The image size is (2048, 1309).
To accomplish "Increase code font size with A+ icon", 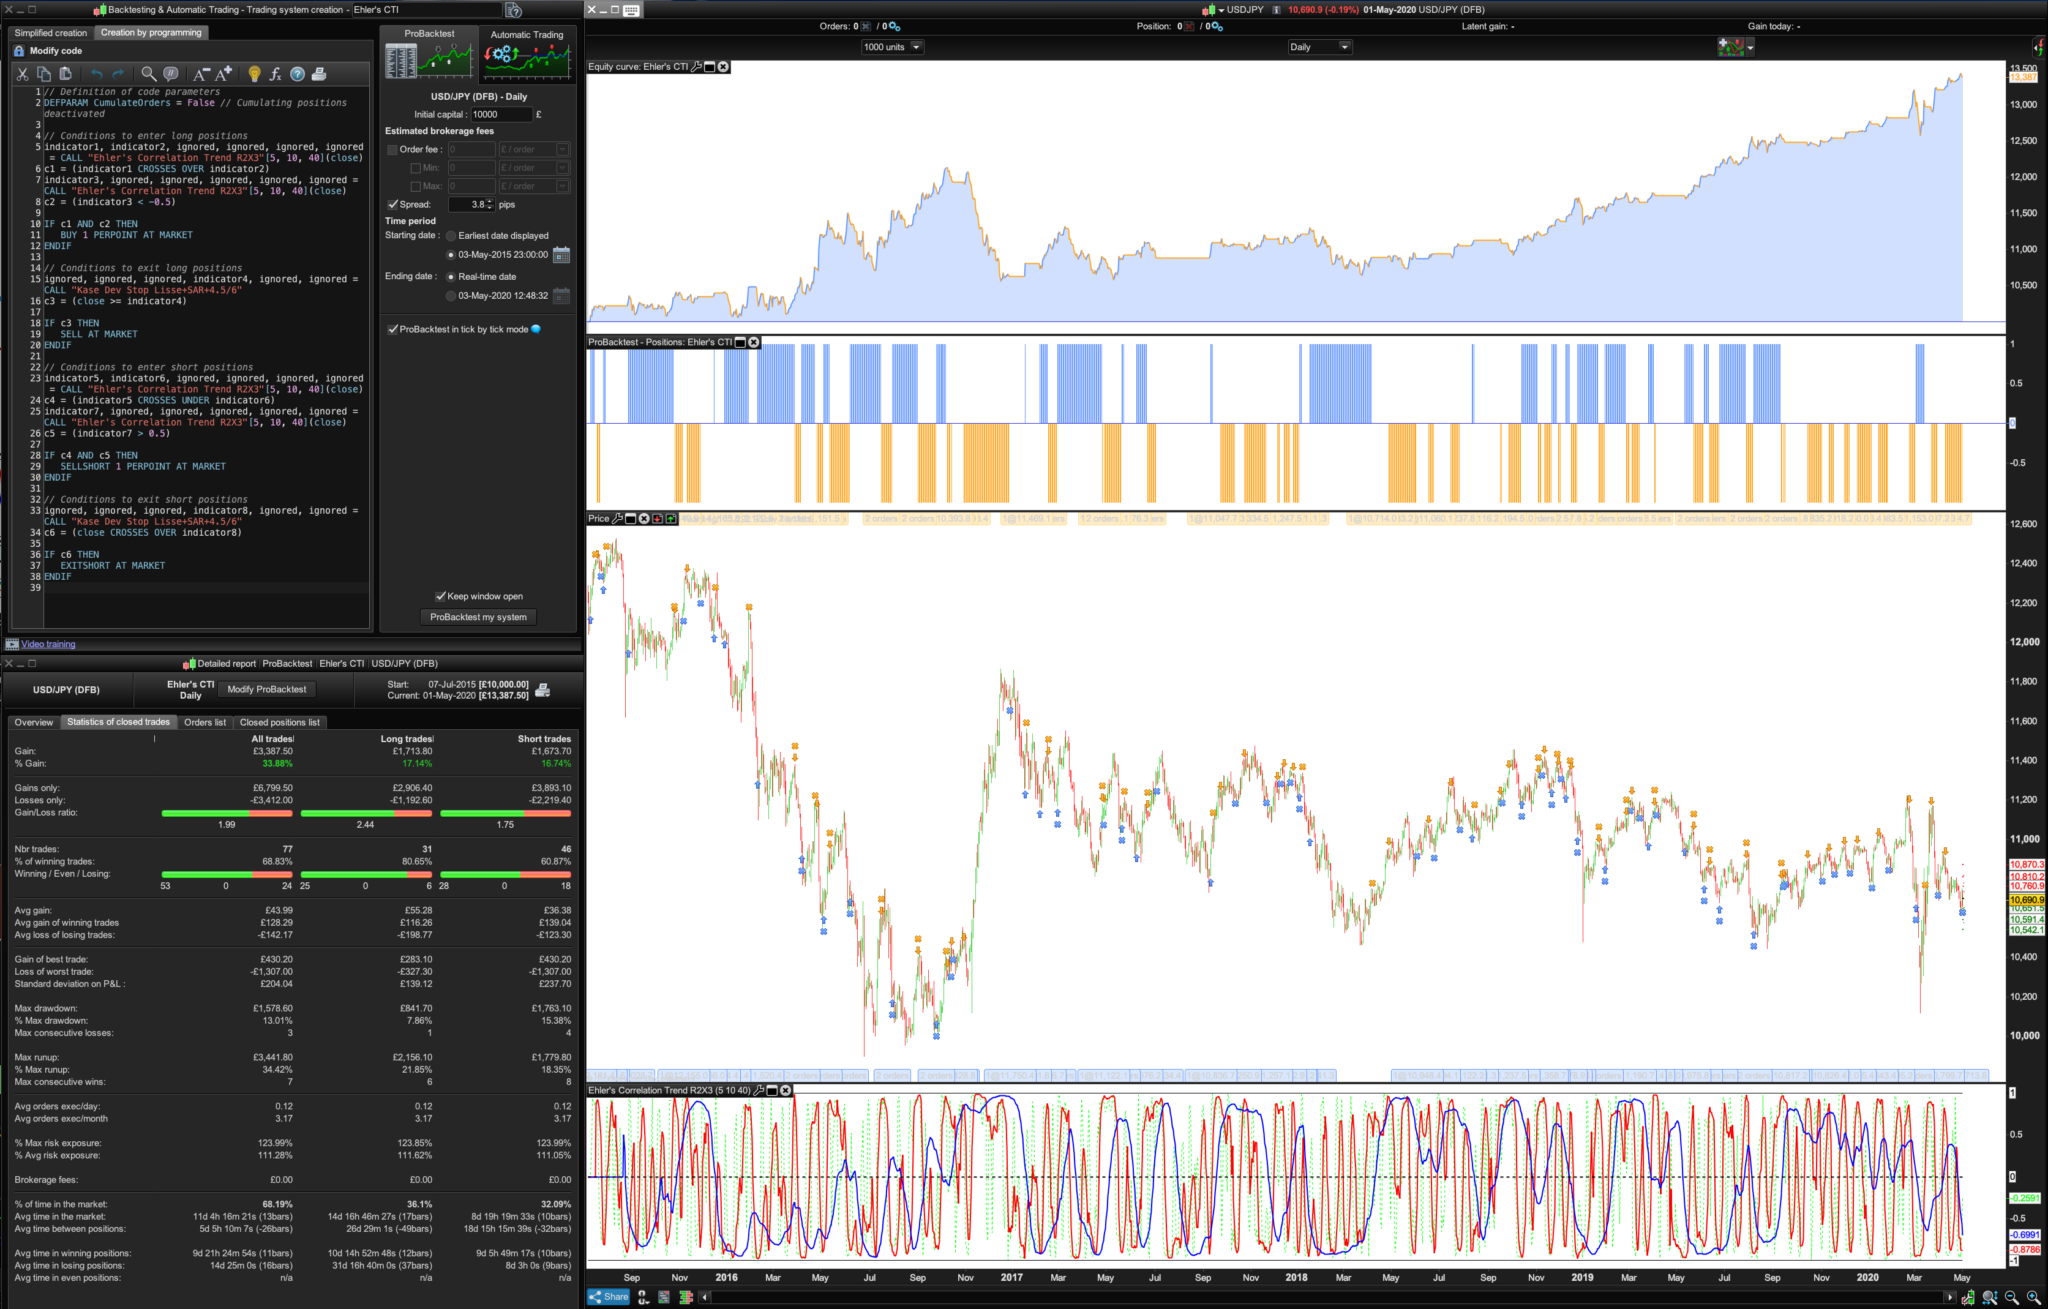I will pyautogui.click(x=224, y=74).
